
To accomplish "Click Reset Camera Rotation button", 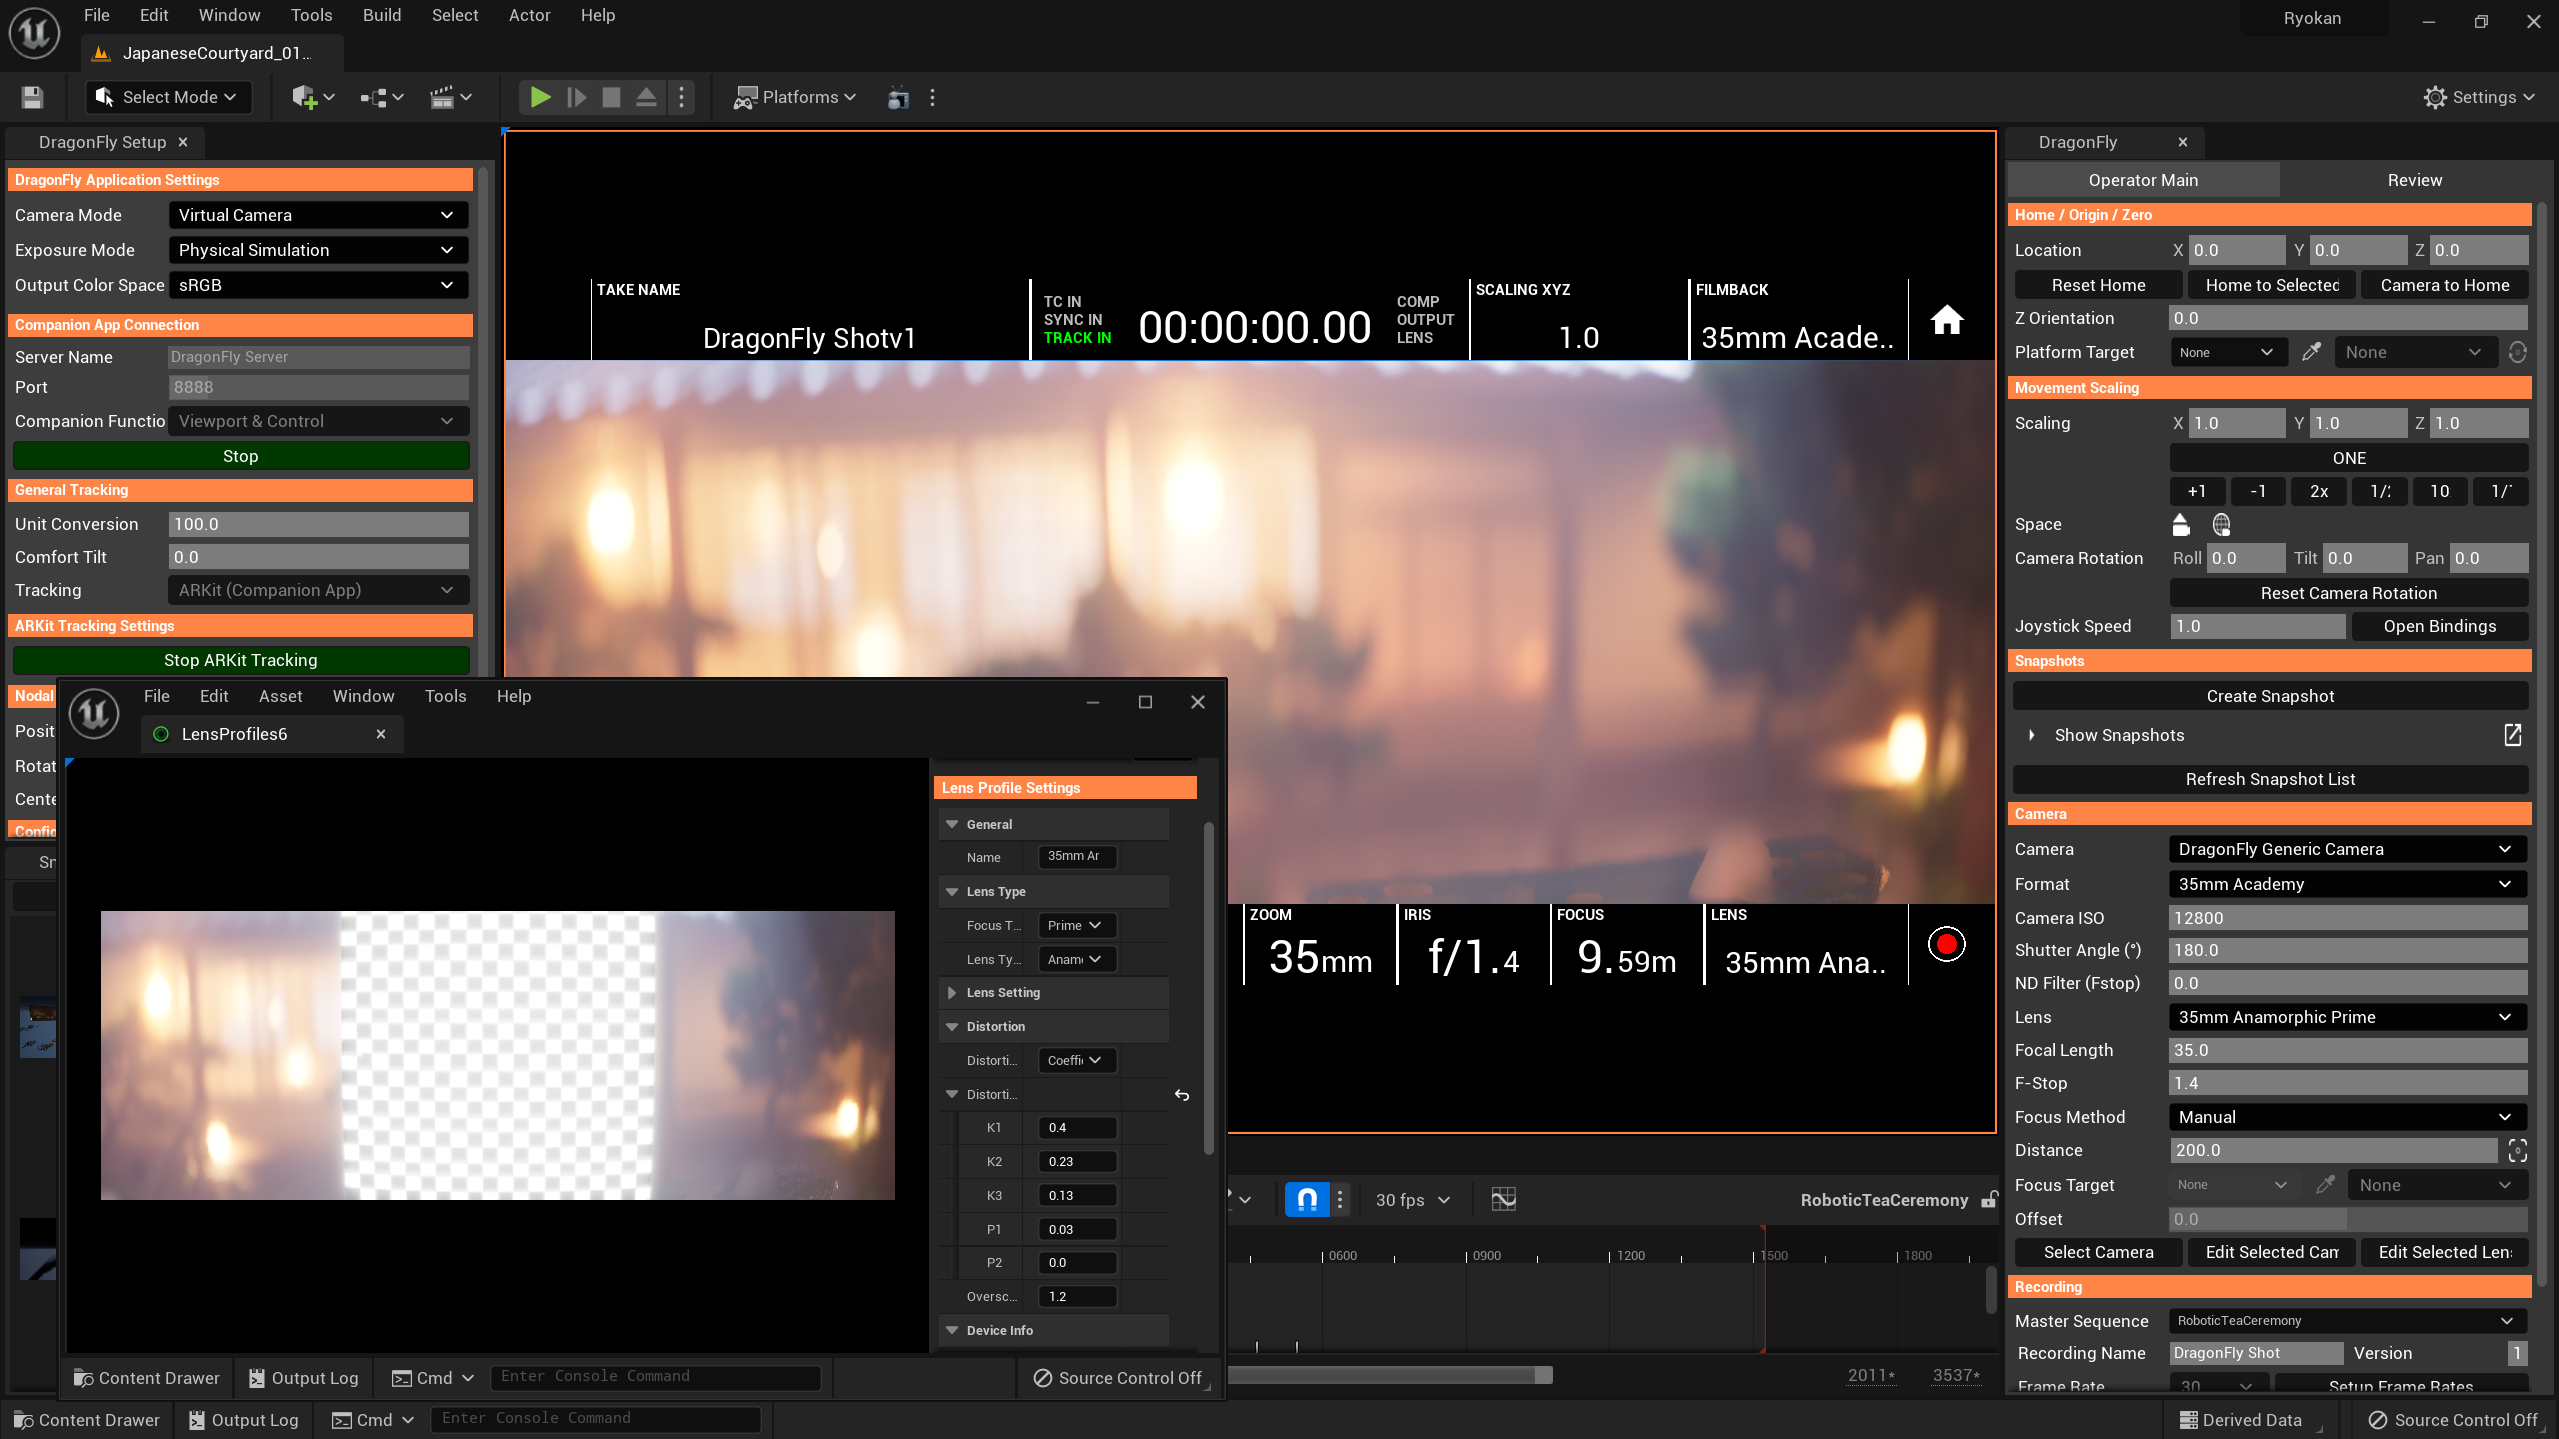I will coord(2348,593).
